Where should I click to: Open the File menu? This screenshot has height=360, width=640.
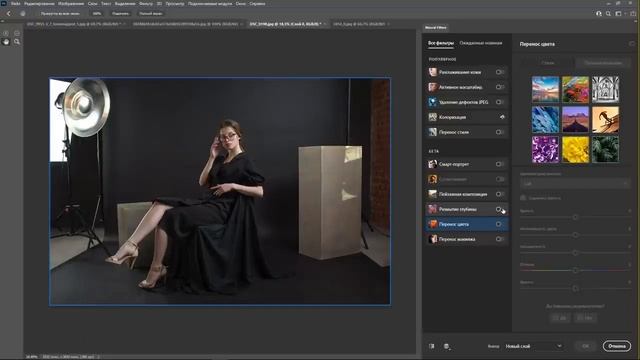[16, 3]
